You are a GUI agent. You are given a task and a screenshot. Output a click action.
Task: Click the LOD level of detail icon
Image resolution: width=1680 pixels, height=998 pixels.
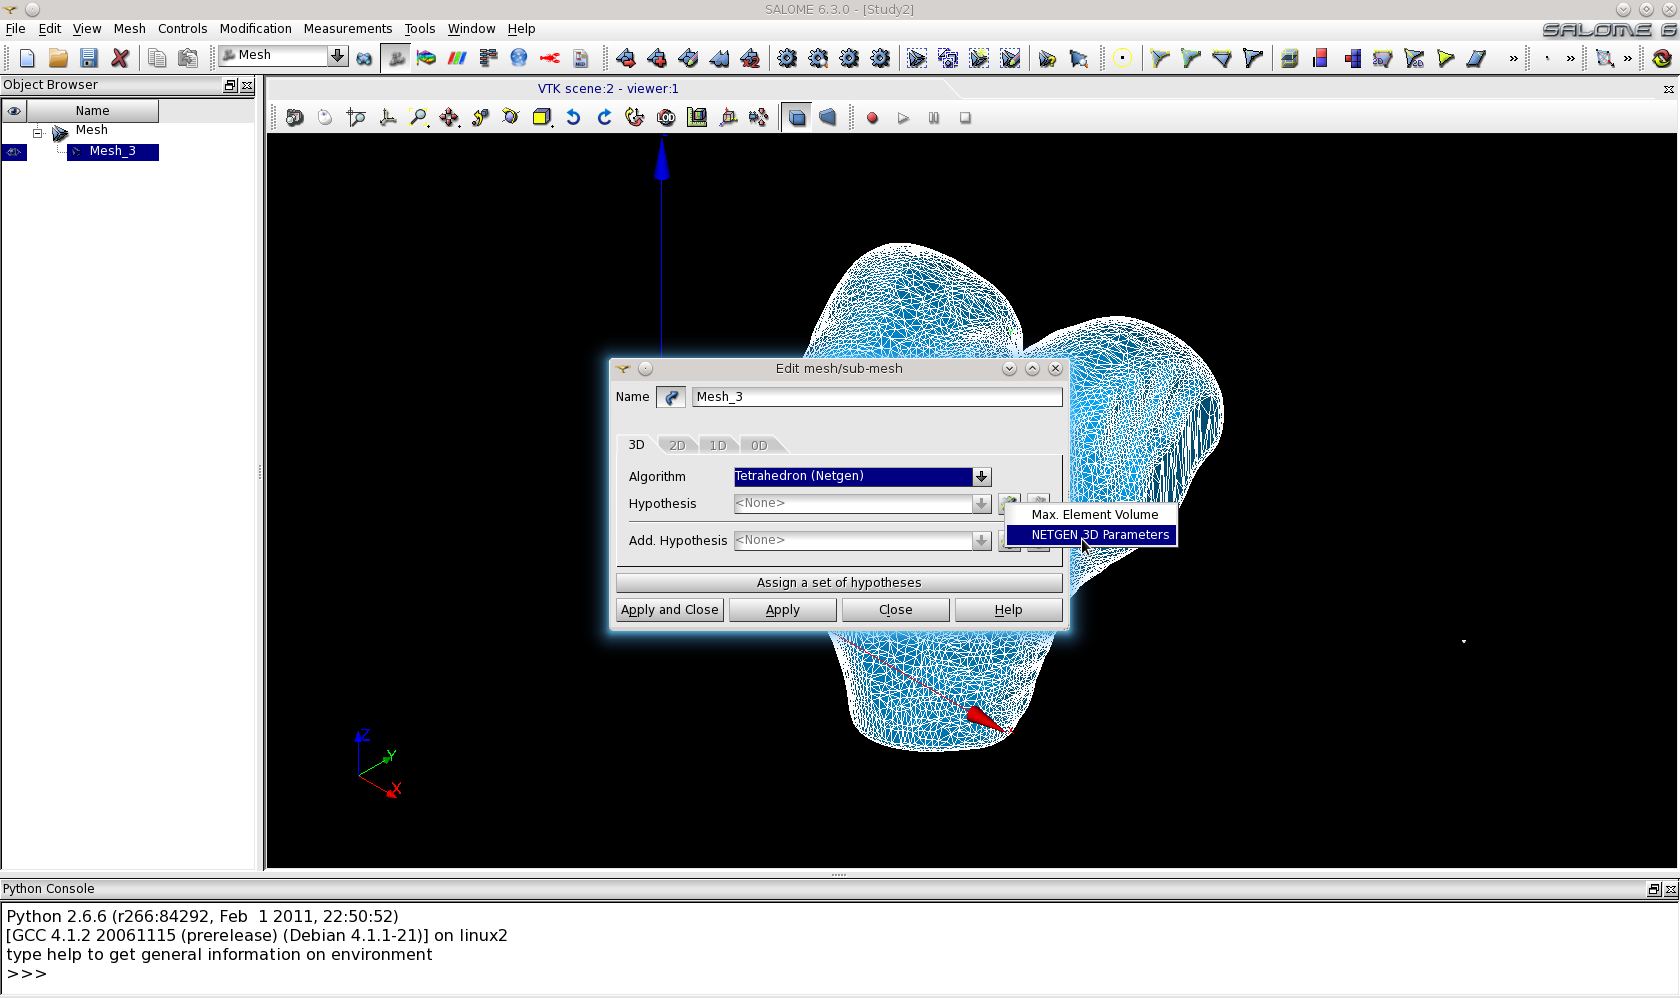666,118
